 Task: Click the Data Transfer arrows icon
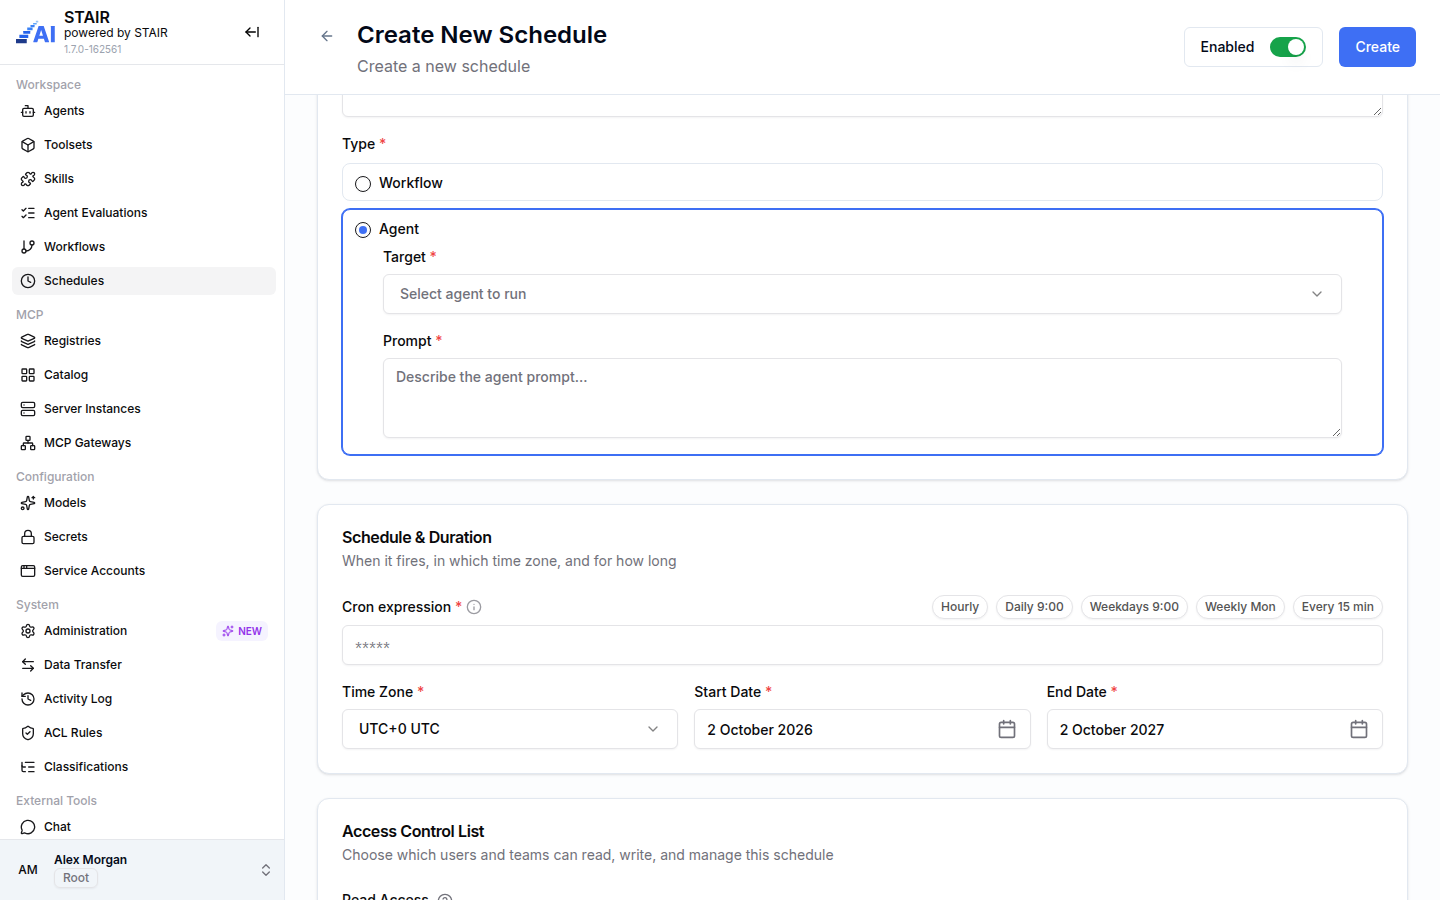tap(28, 665)
